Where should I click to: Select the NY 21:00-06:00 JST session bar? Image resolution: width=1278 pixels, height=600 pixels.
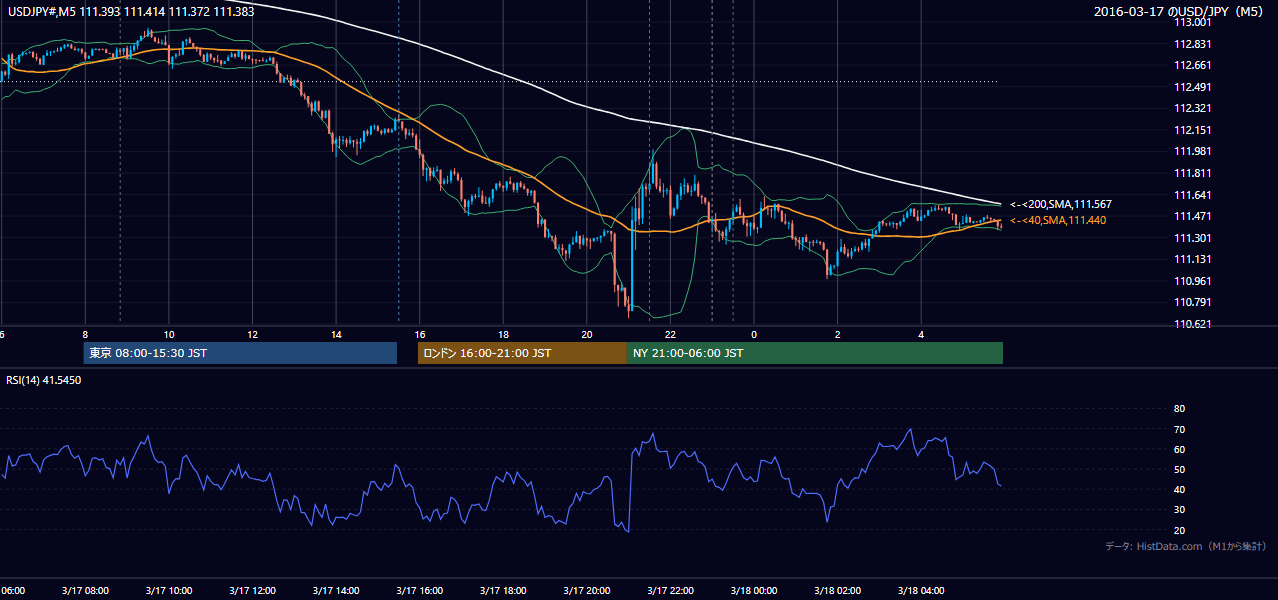pos(815,353)
